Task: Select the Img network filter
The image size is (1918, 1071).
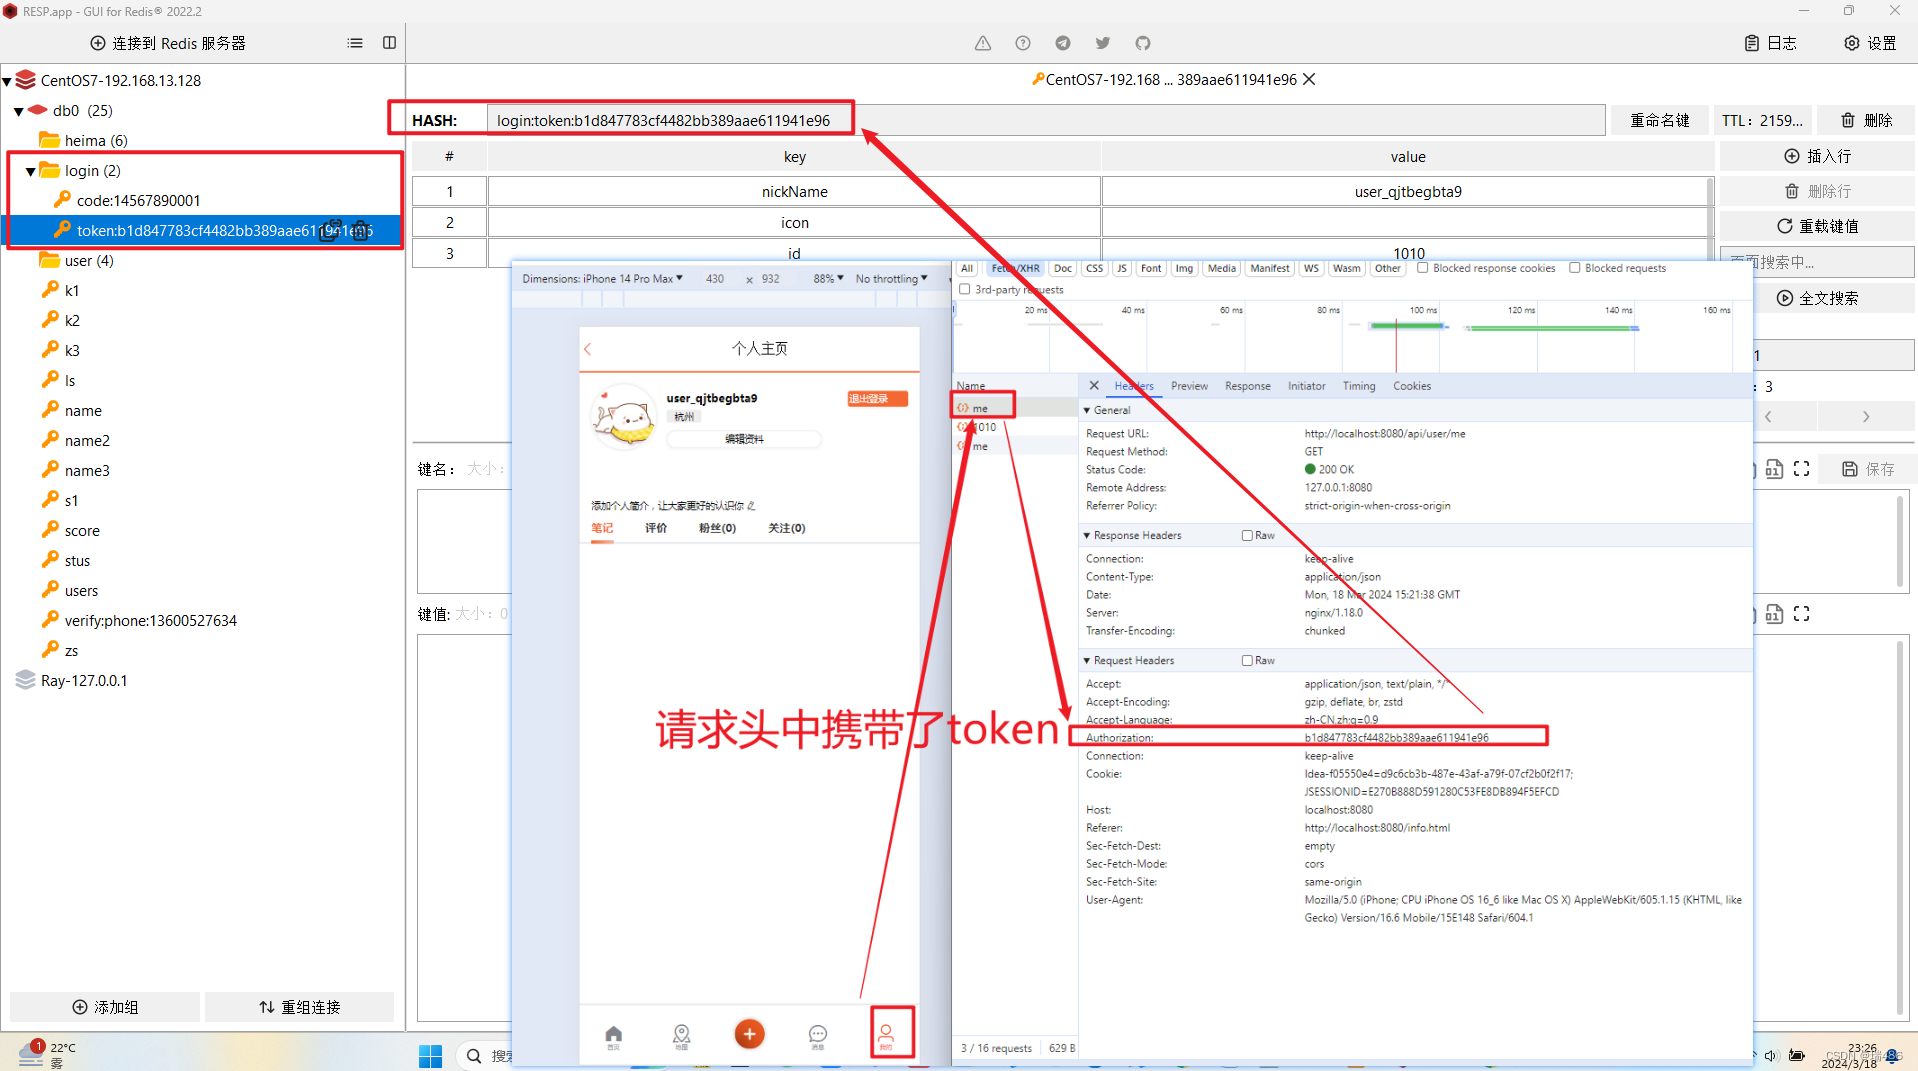Action: (x=1184, y=268)
